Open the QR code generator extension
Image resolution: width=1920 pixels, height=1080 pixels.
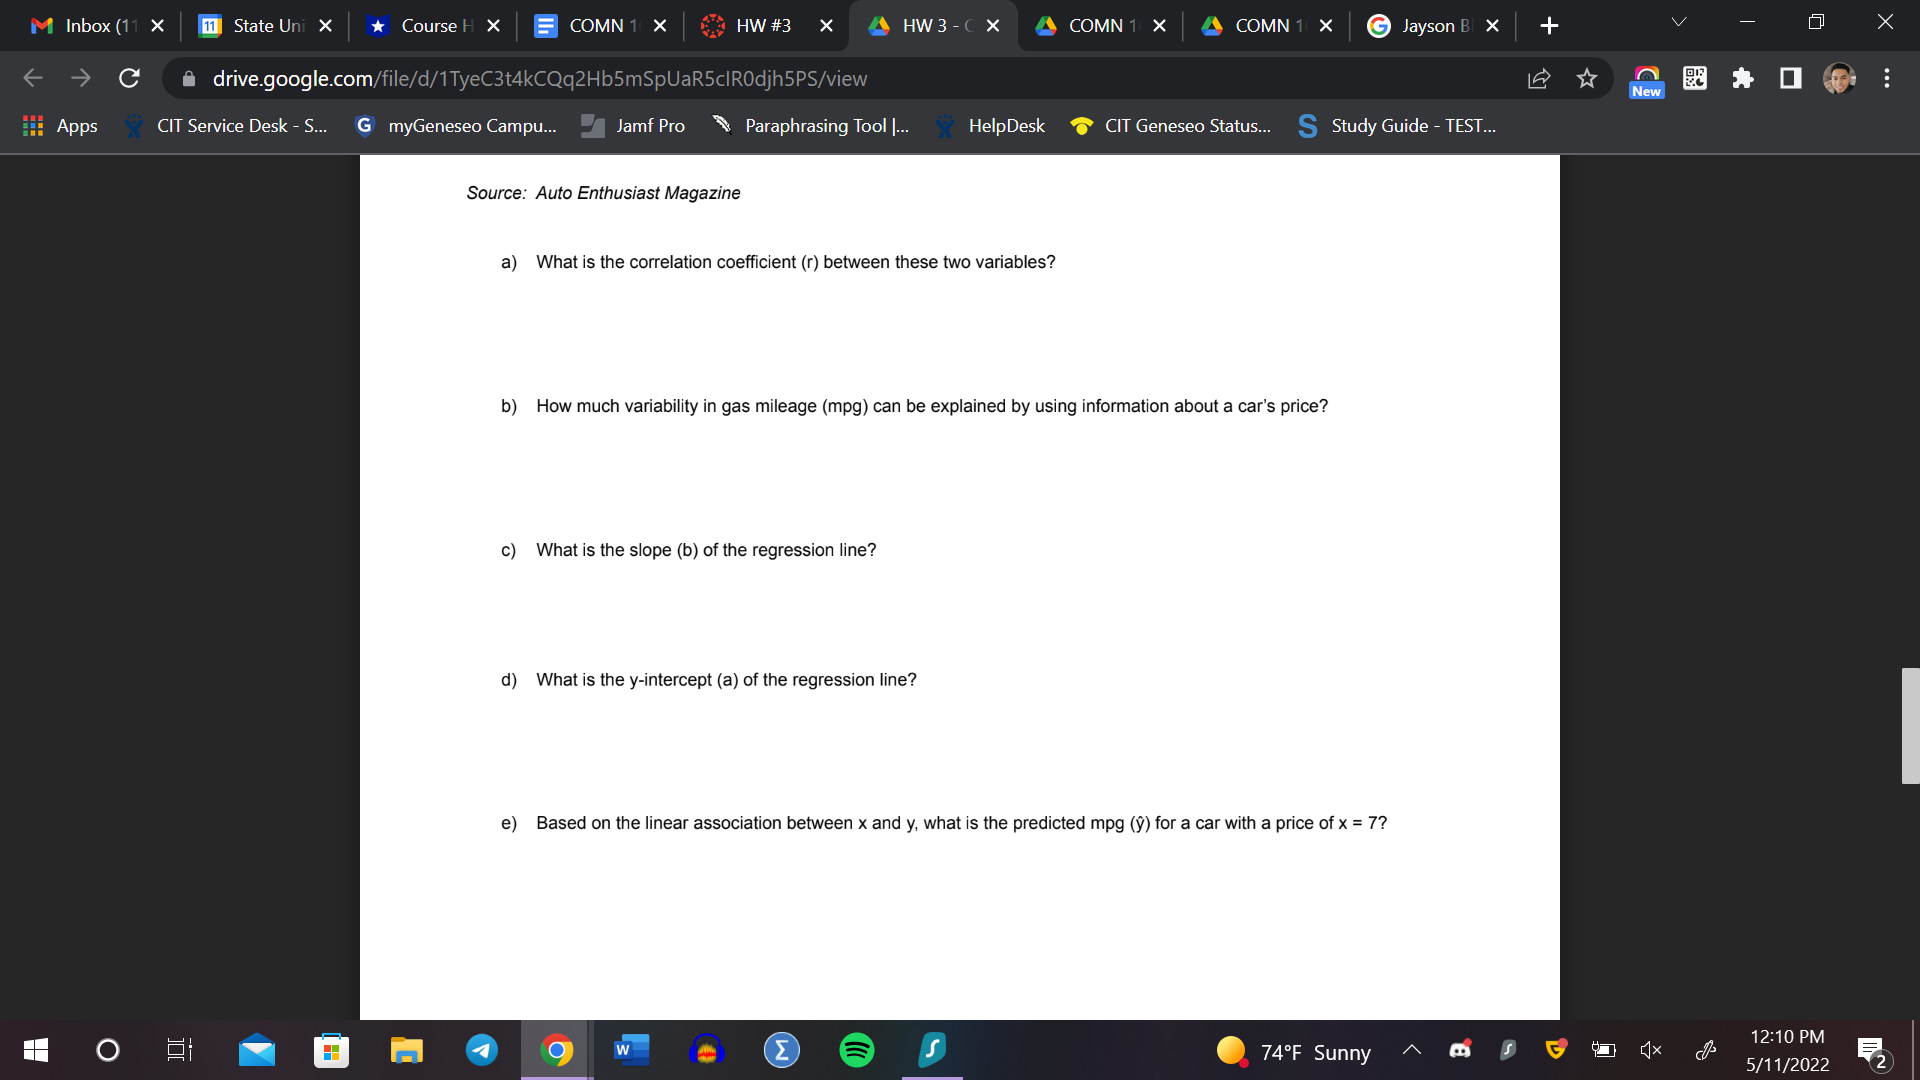[x=1694, y=78]
